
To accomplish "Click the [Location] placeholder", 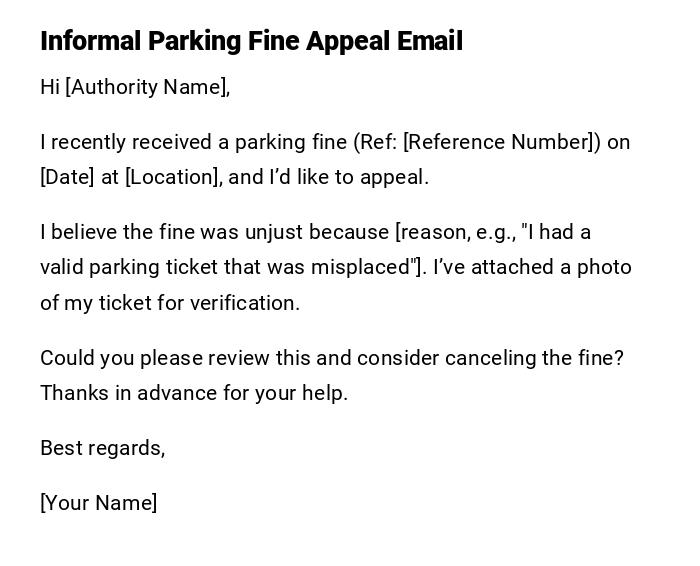I will (x=171, y=177).
